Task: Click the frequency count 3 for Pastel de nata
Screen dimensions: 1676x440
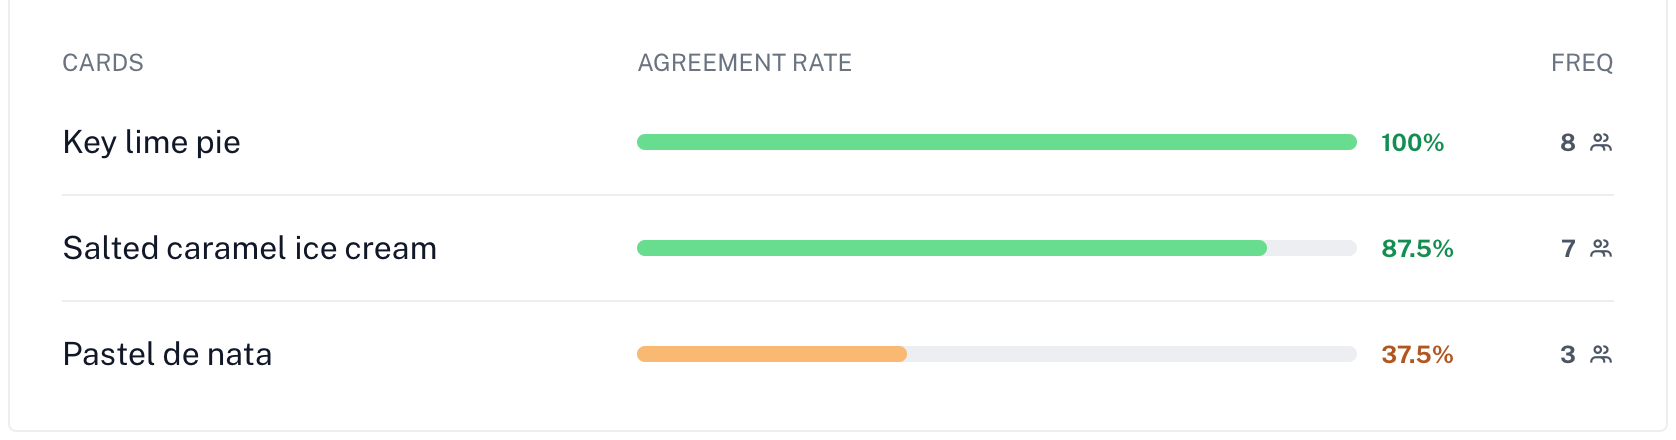Action: [x=1567, y=355]
